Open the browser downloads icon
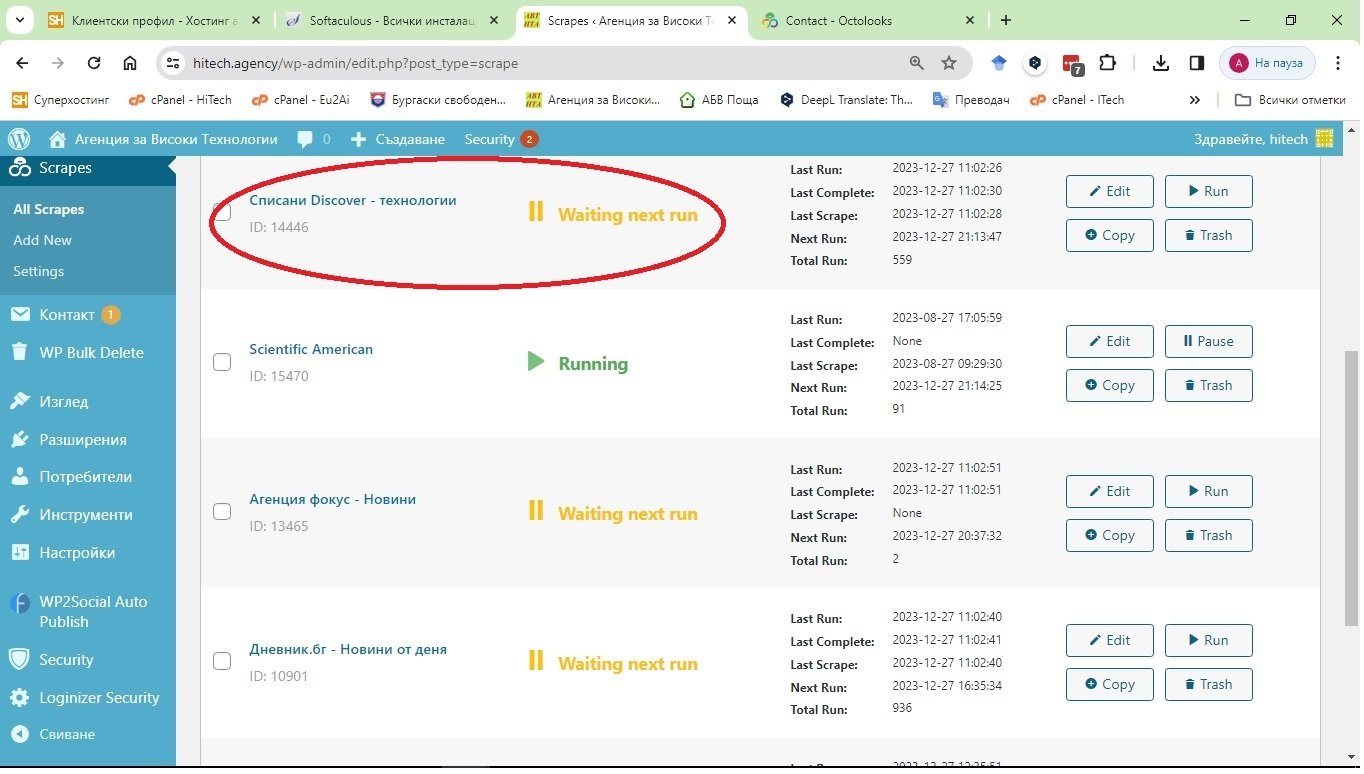 pyautogui.click(x=1160, y=63)
